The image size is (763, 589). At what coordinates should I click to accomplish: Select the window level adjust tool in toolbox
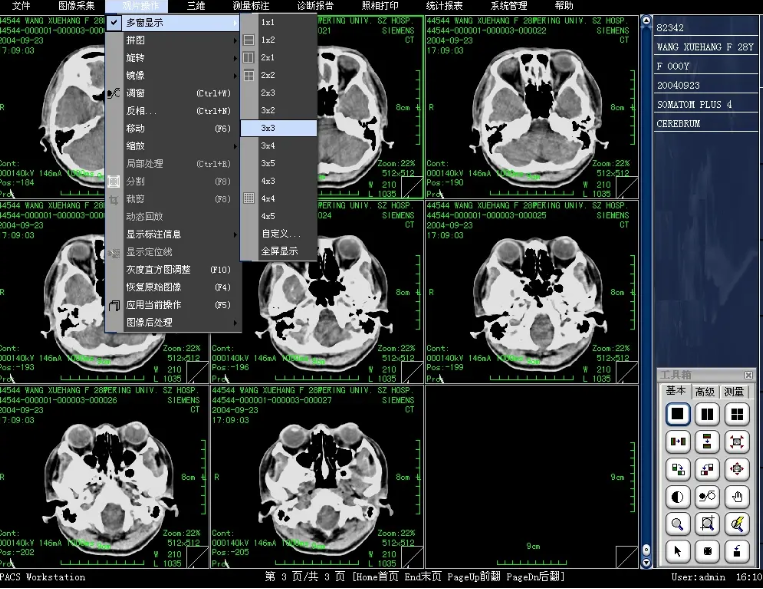click(707, 497)
